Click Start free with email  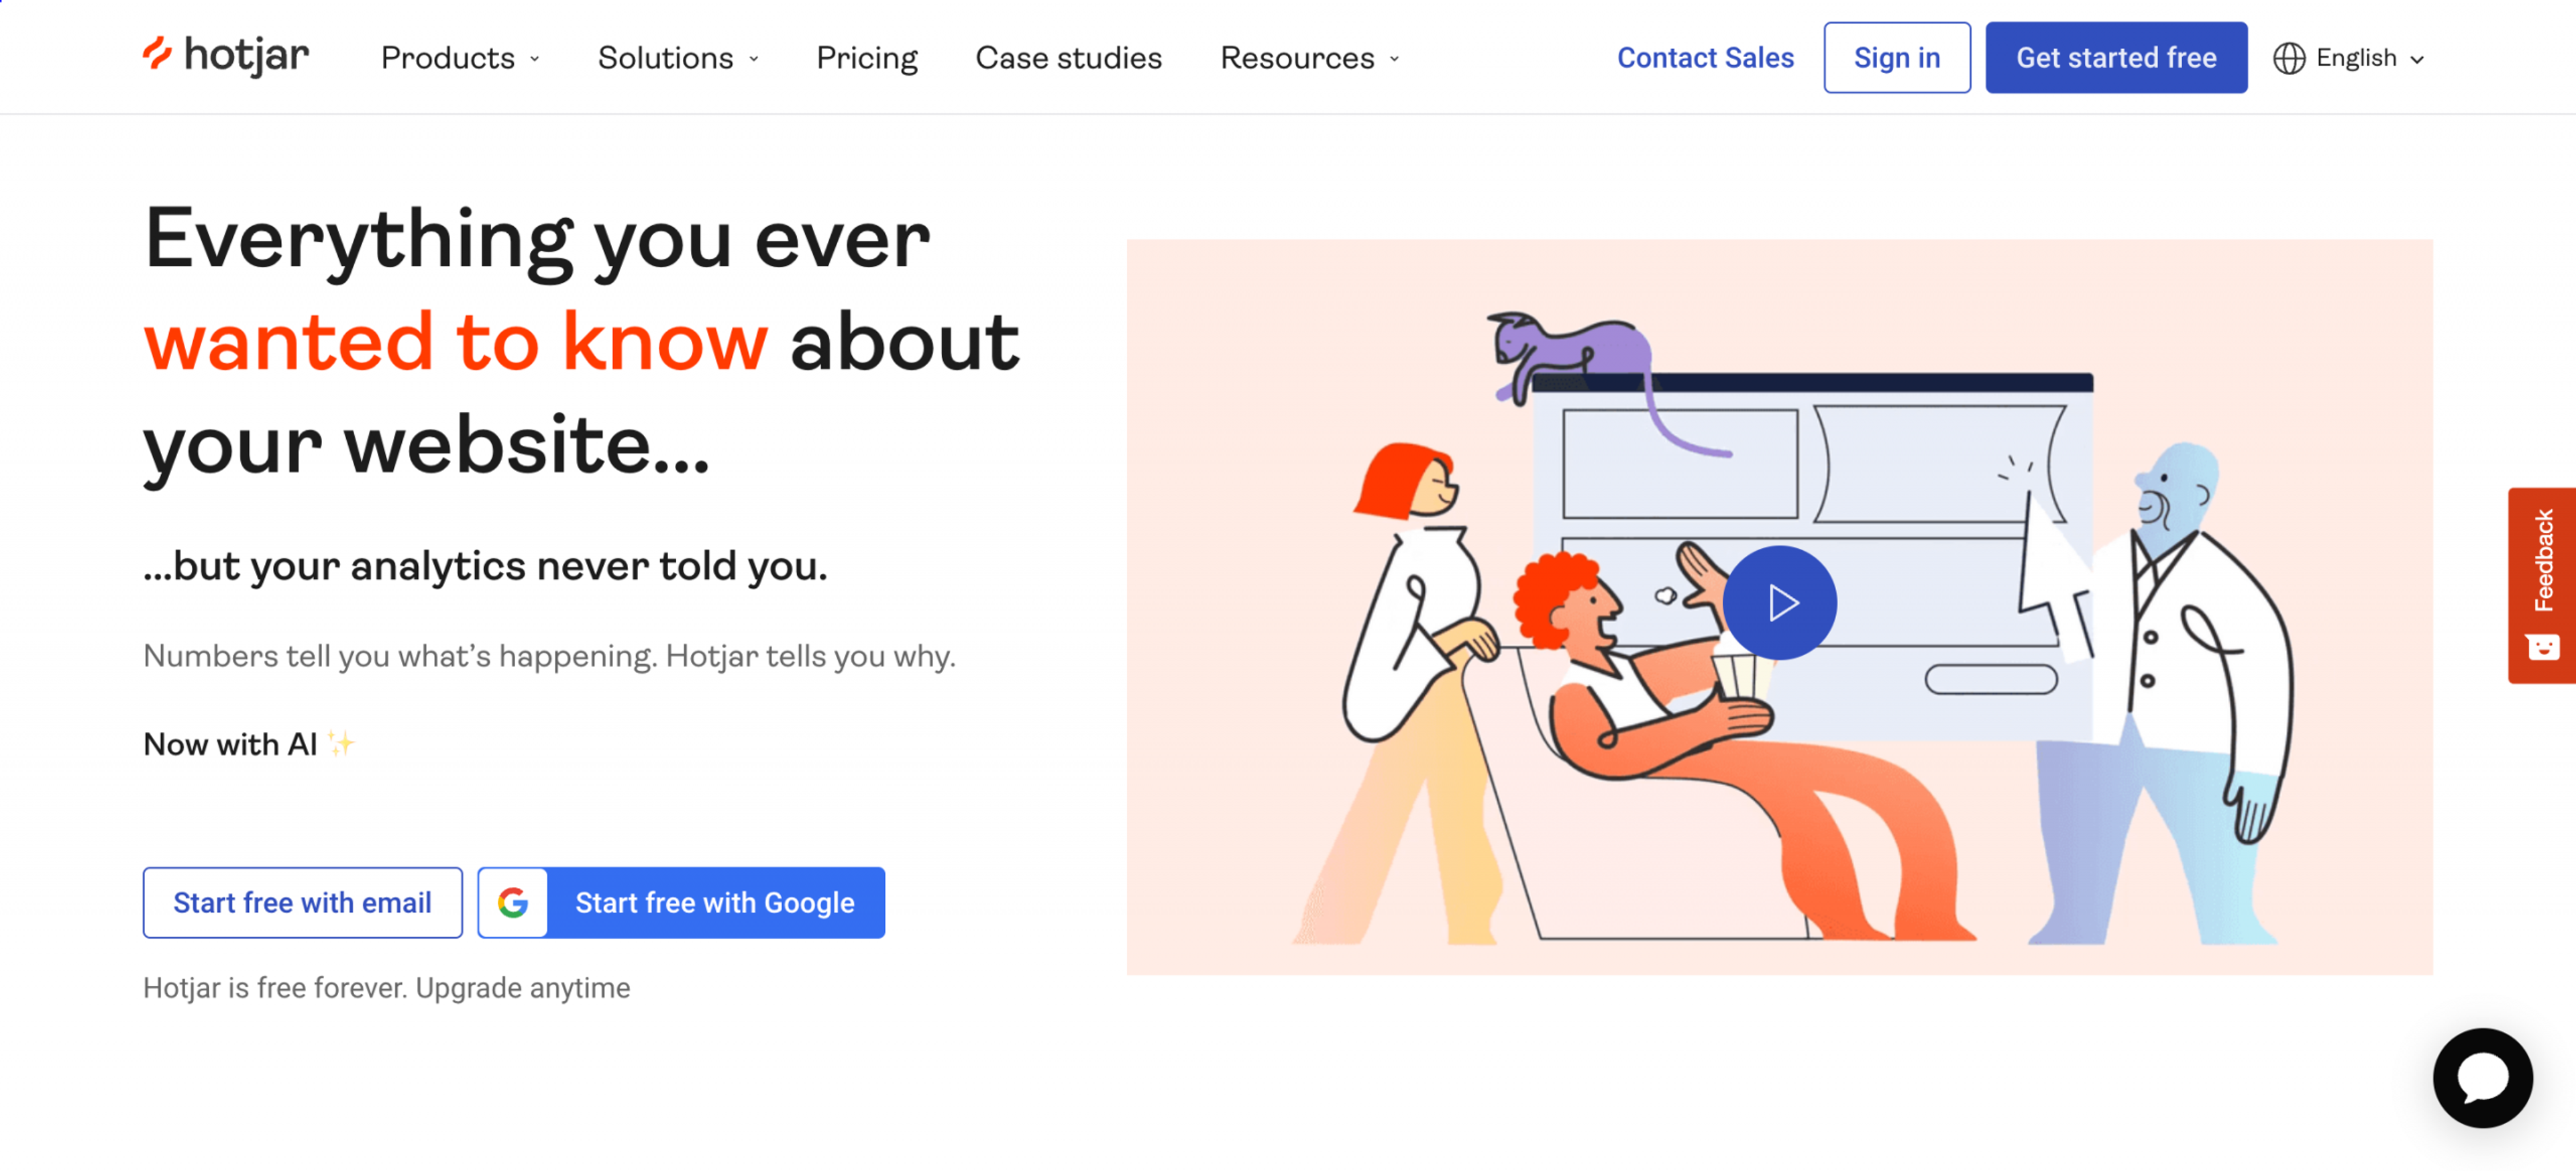[x=302, y=902]
